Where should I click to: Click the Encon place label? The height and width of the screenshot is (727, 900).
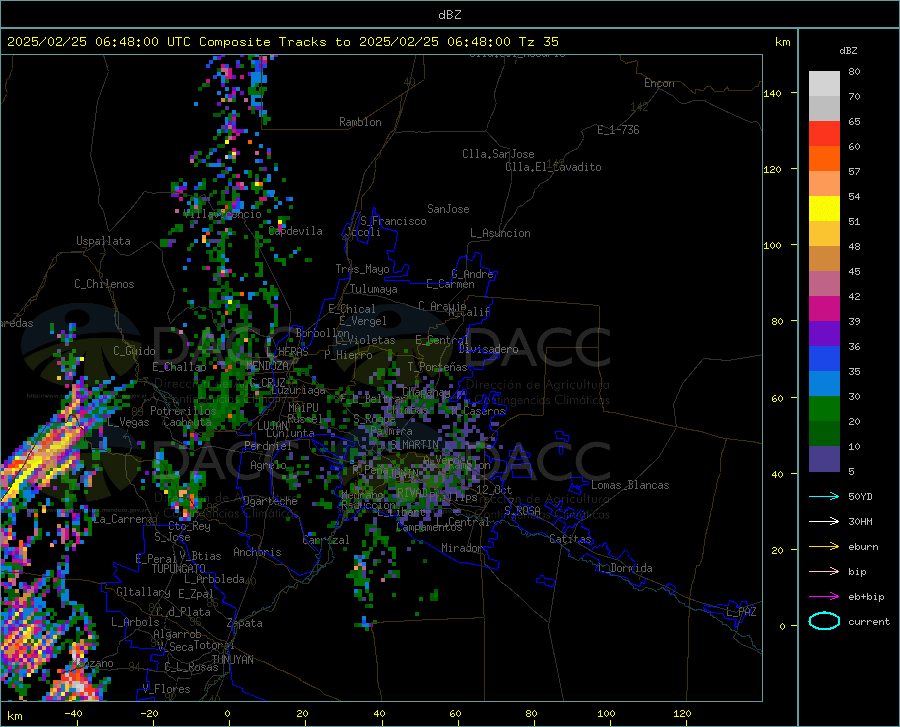tap(659, 83)
